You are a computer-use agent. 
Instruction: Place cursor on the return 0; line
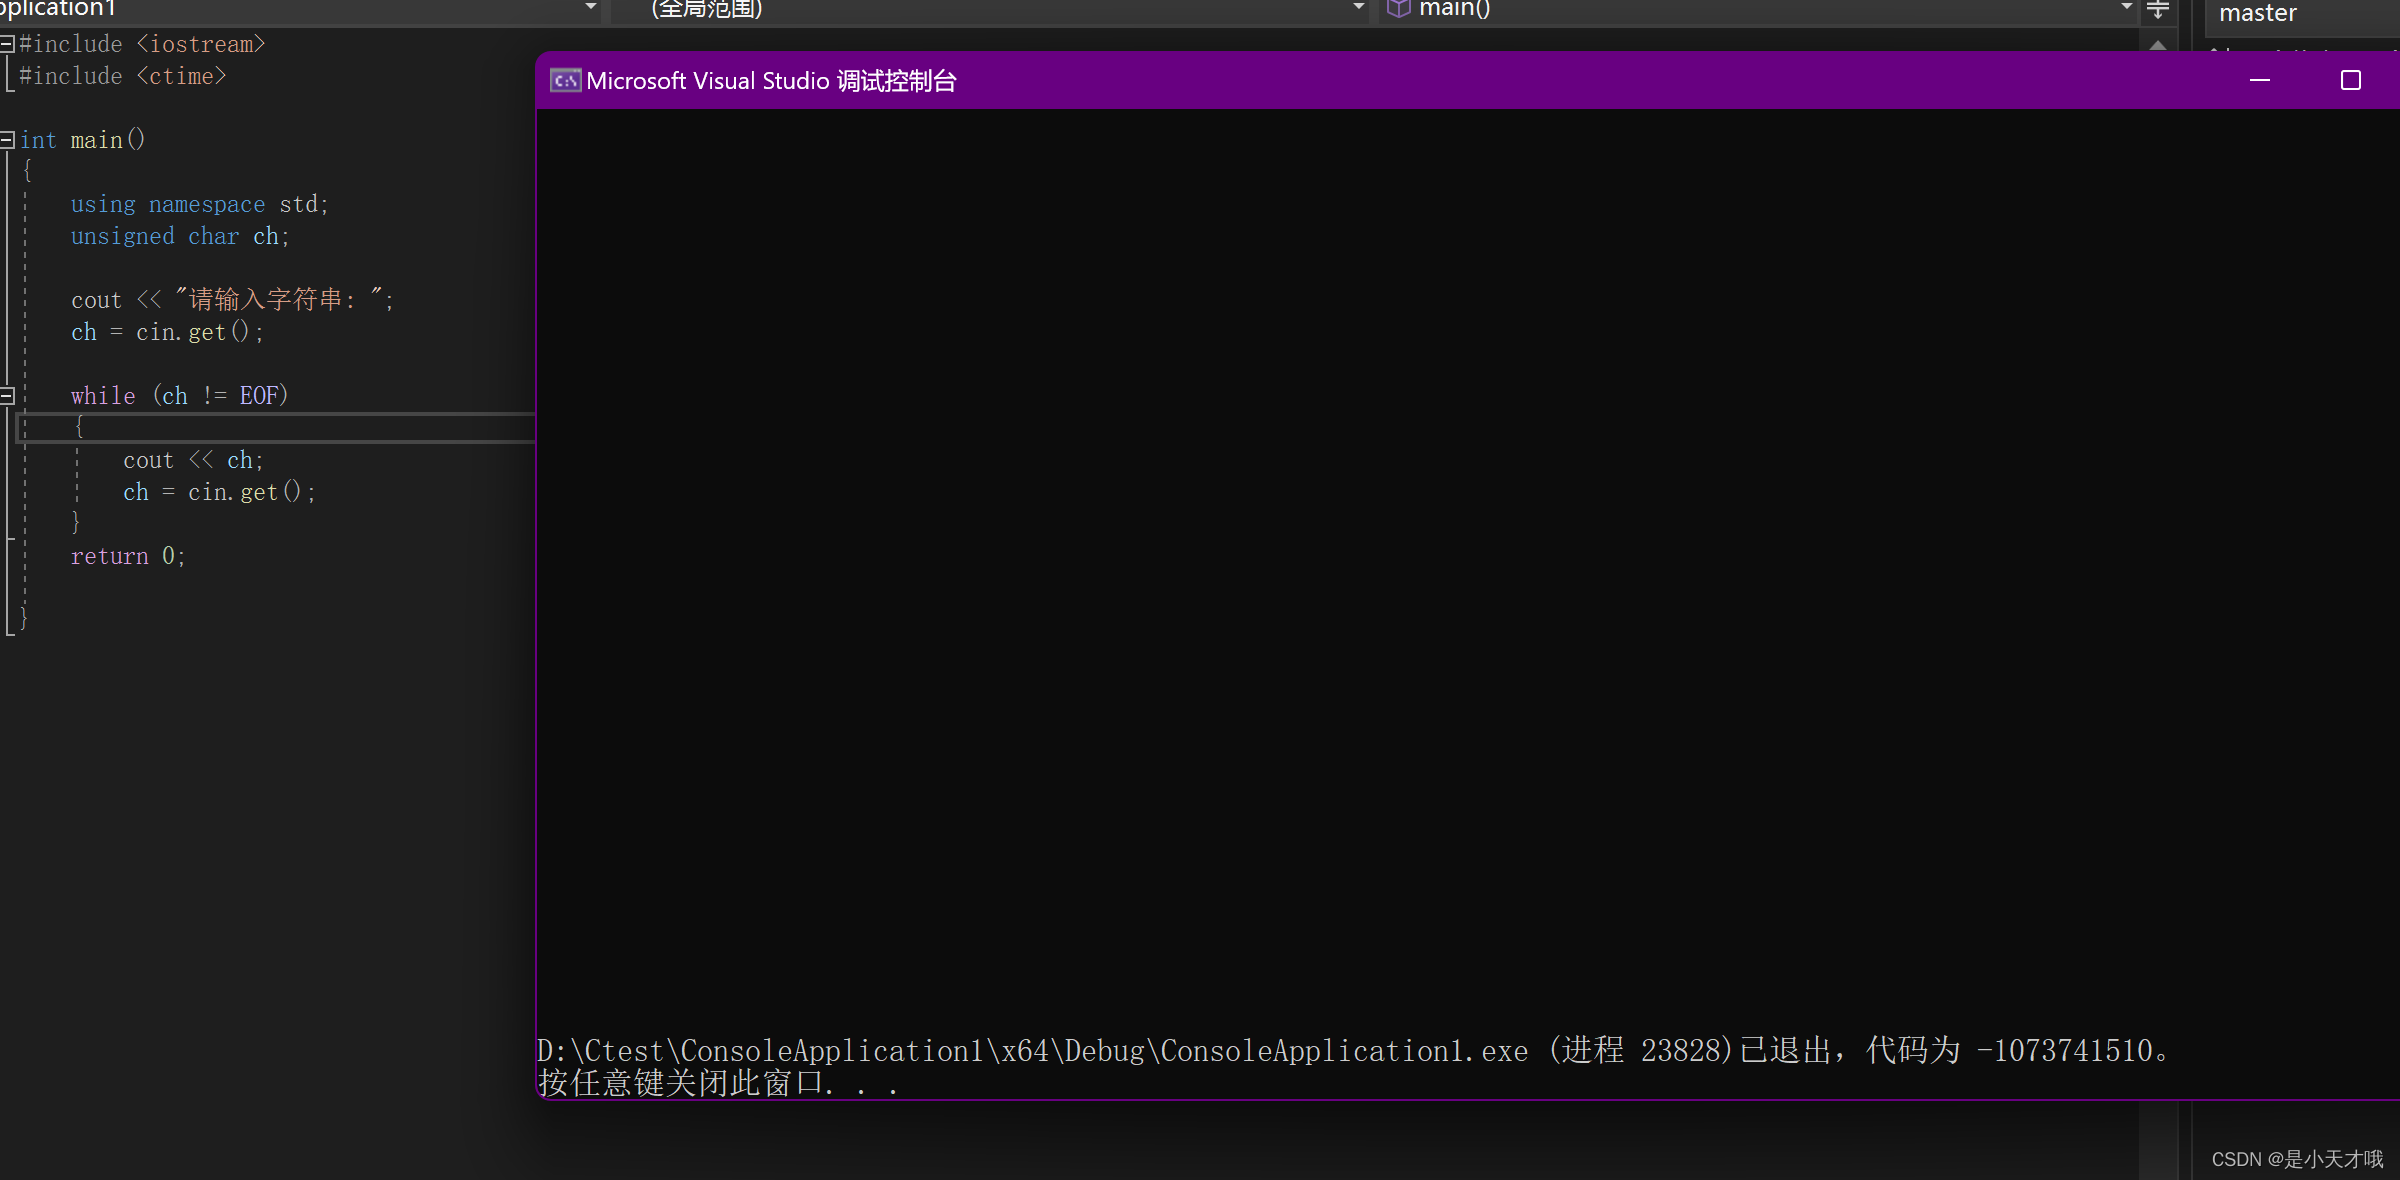click(130, 556)
